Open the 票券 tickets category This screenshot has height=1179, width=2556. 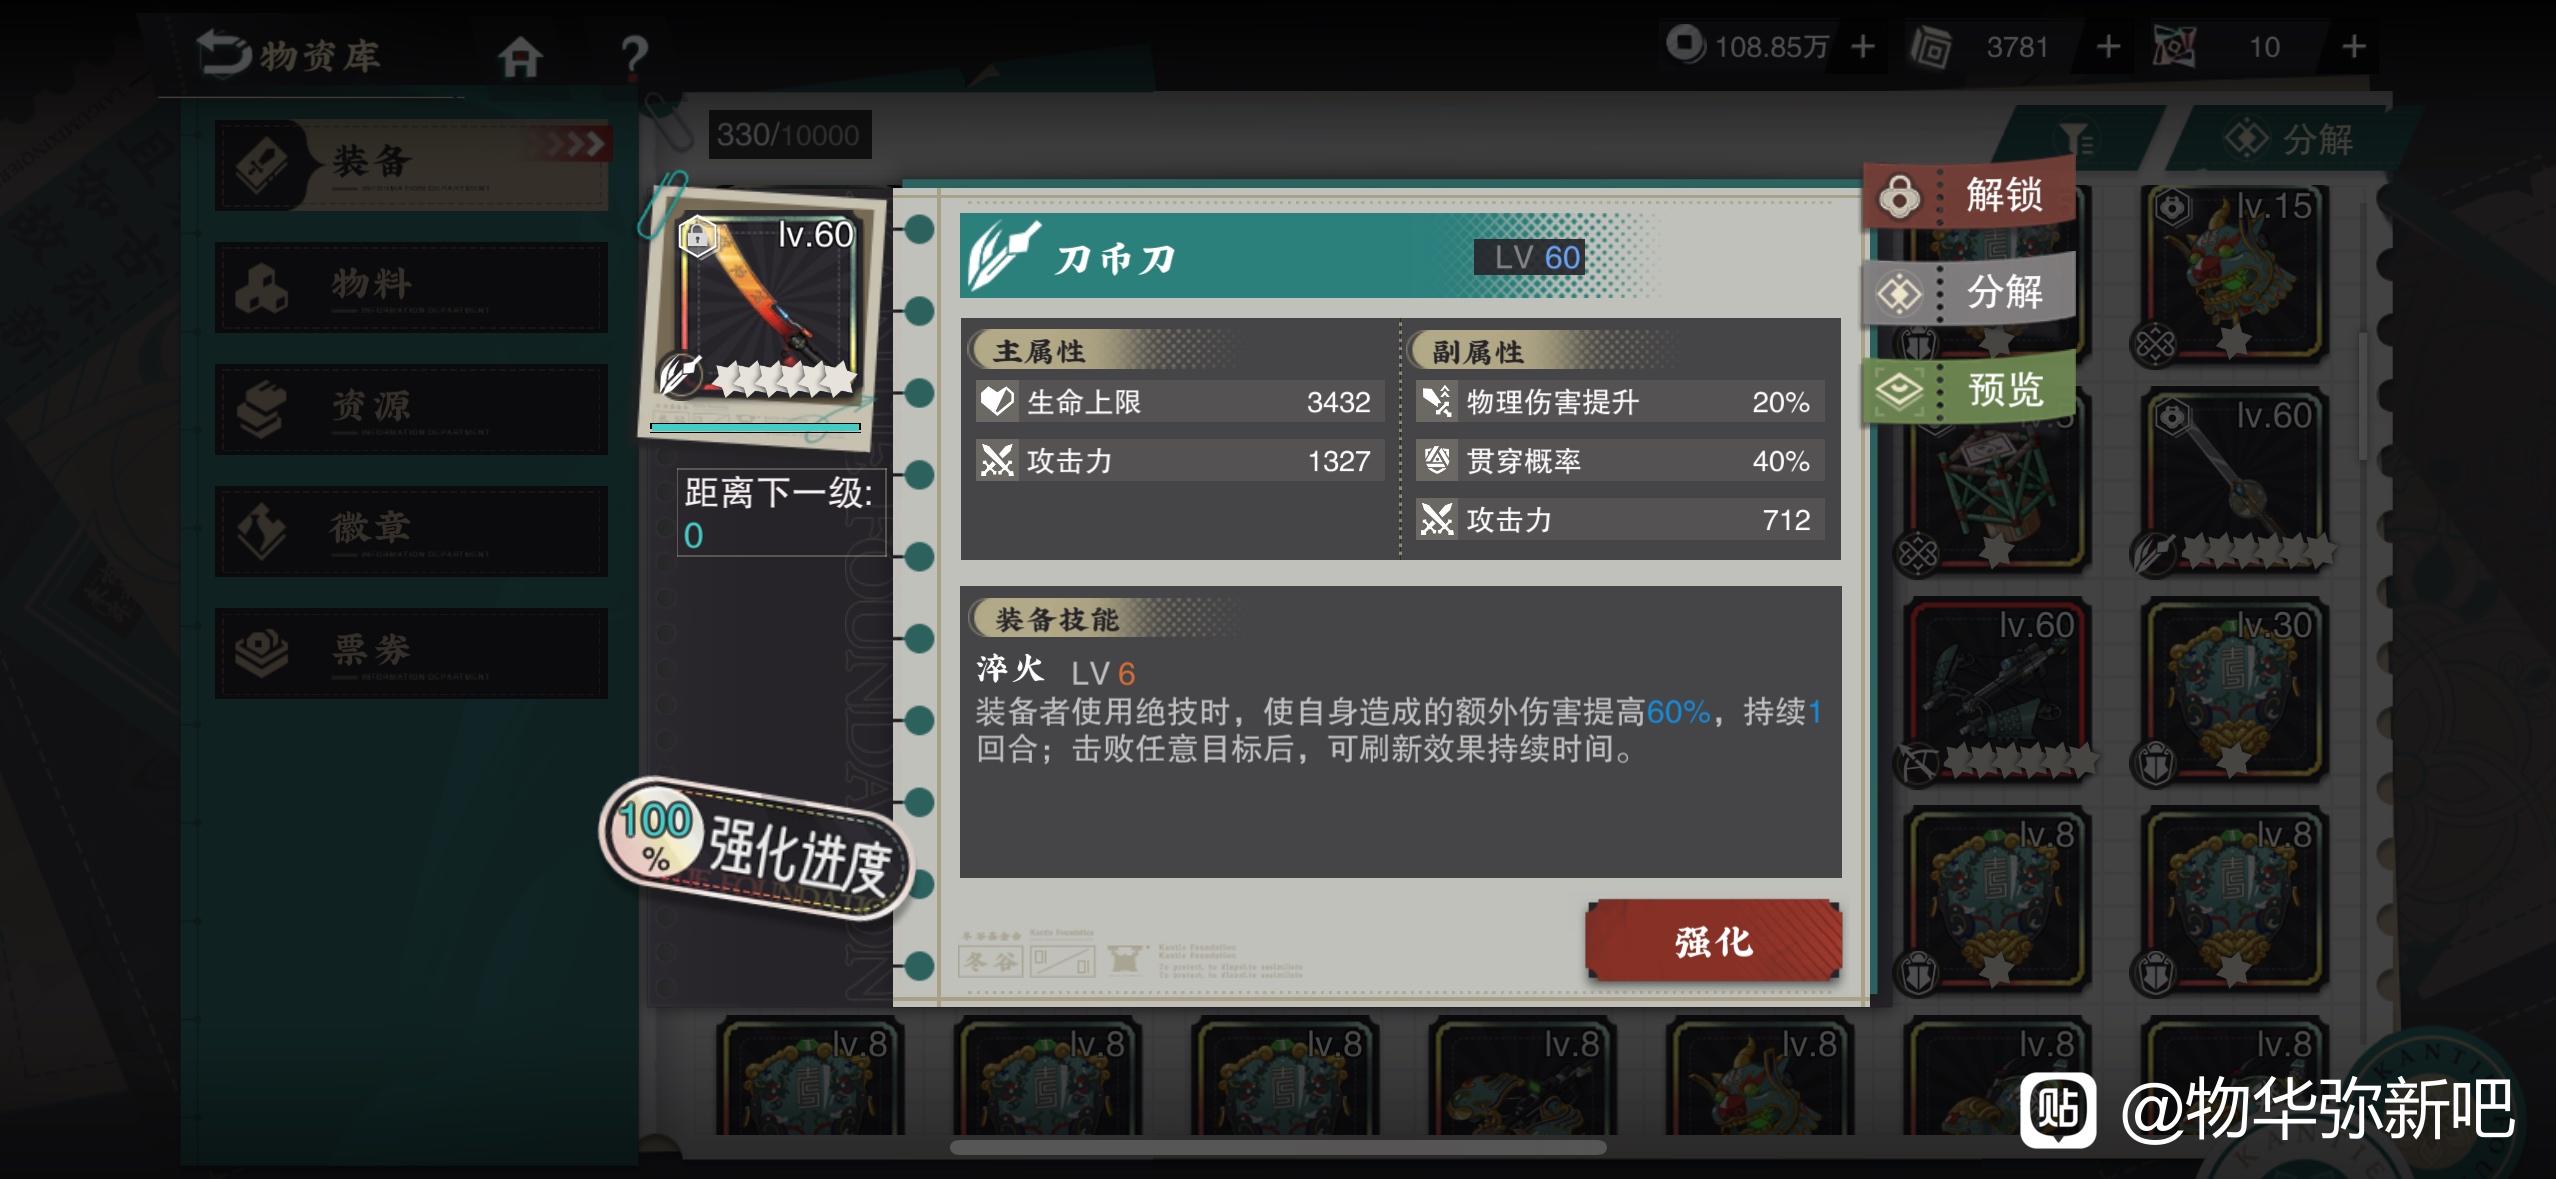click(x=411, y=653)
